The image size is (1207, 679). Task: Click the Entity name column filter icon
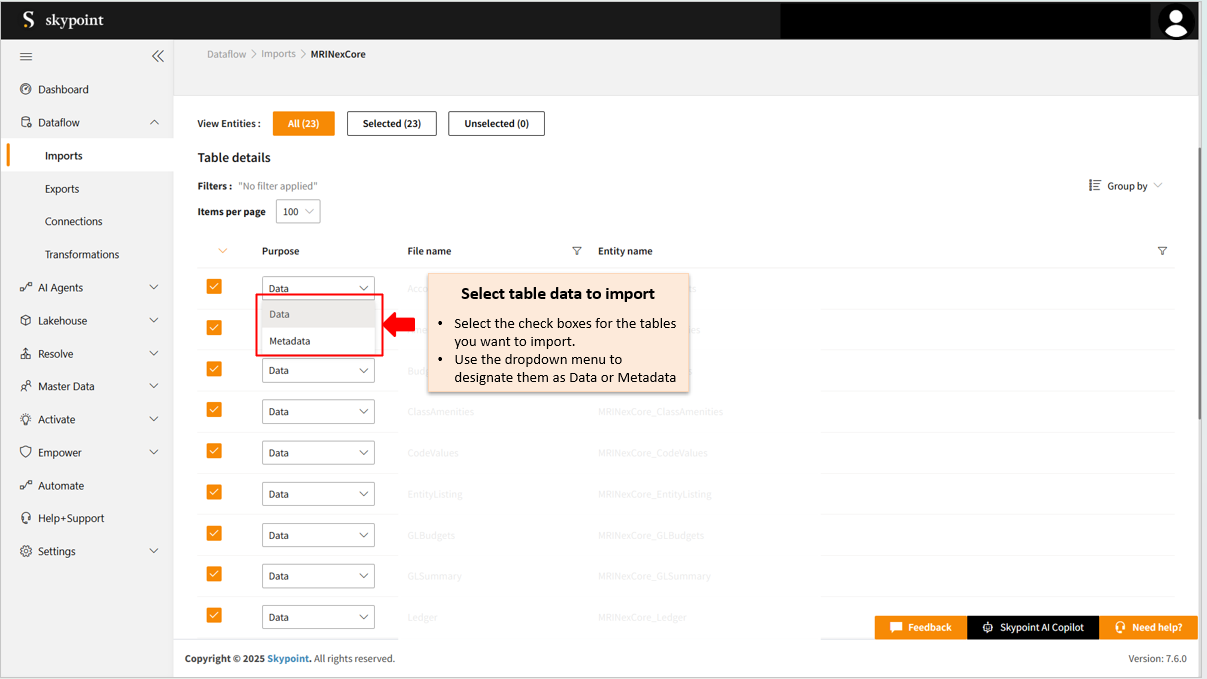(x=1162, y=251)
